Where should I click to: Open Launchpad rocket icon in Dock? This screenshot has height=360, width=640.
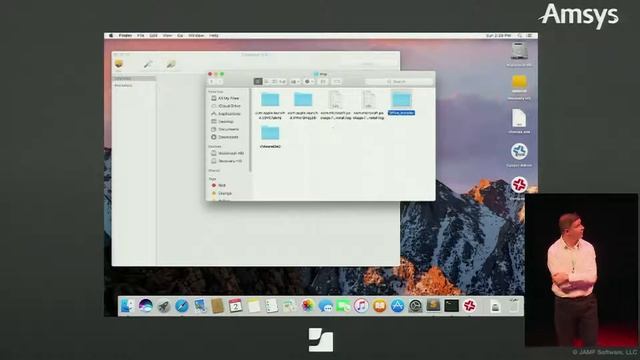pos(164,306)
